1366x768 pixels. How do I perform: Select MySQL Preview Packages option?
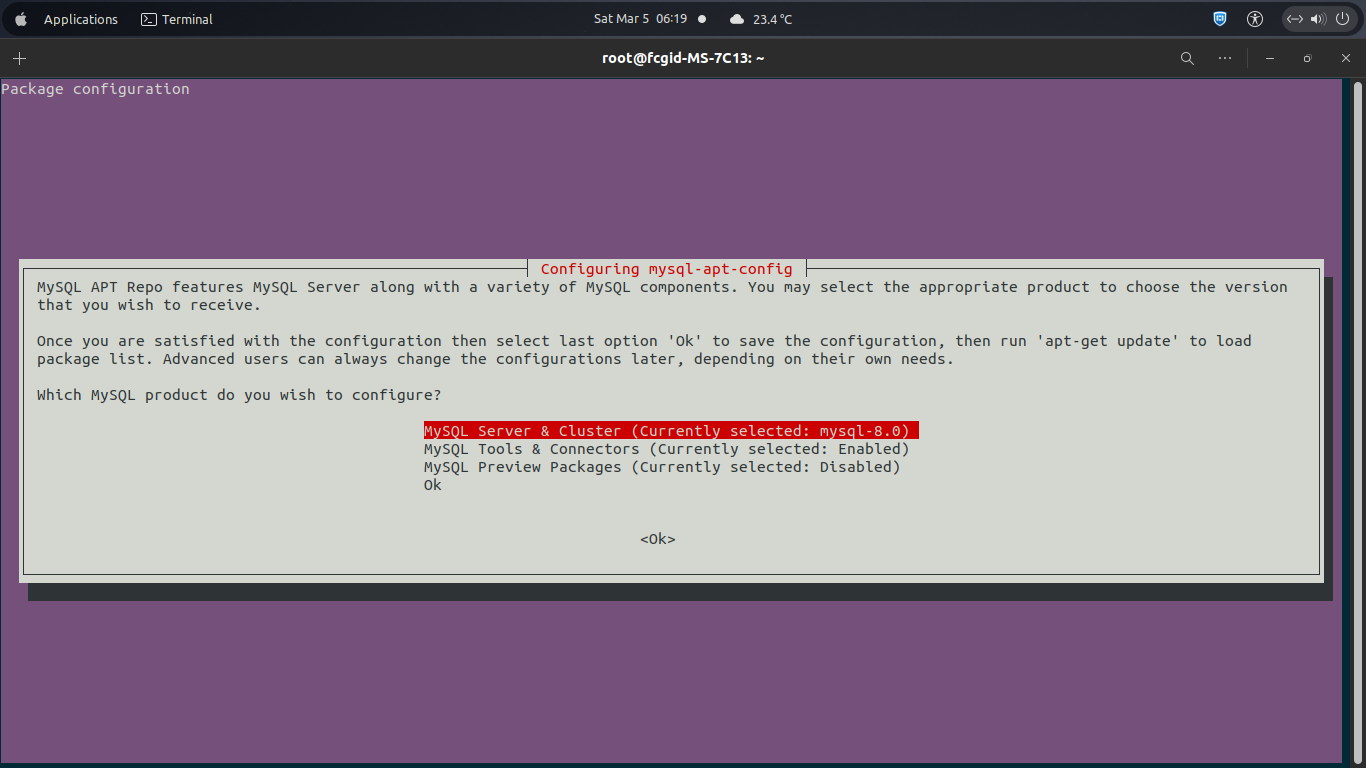[x=662, y=467]
